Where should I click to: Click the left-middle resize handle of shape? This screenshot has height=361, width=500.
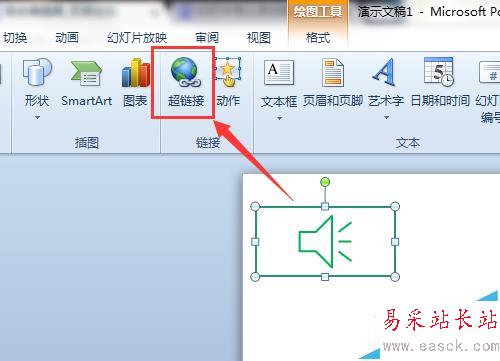255,242
